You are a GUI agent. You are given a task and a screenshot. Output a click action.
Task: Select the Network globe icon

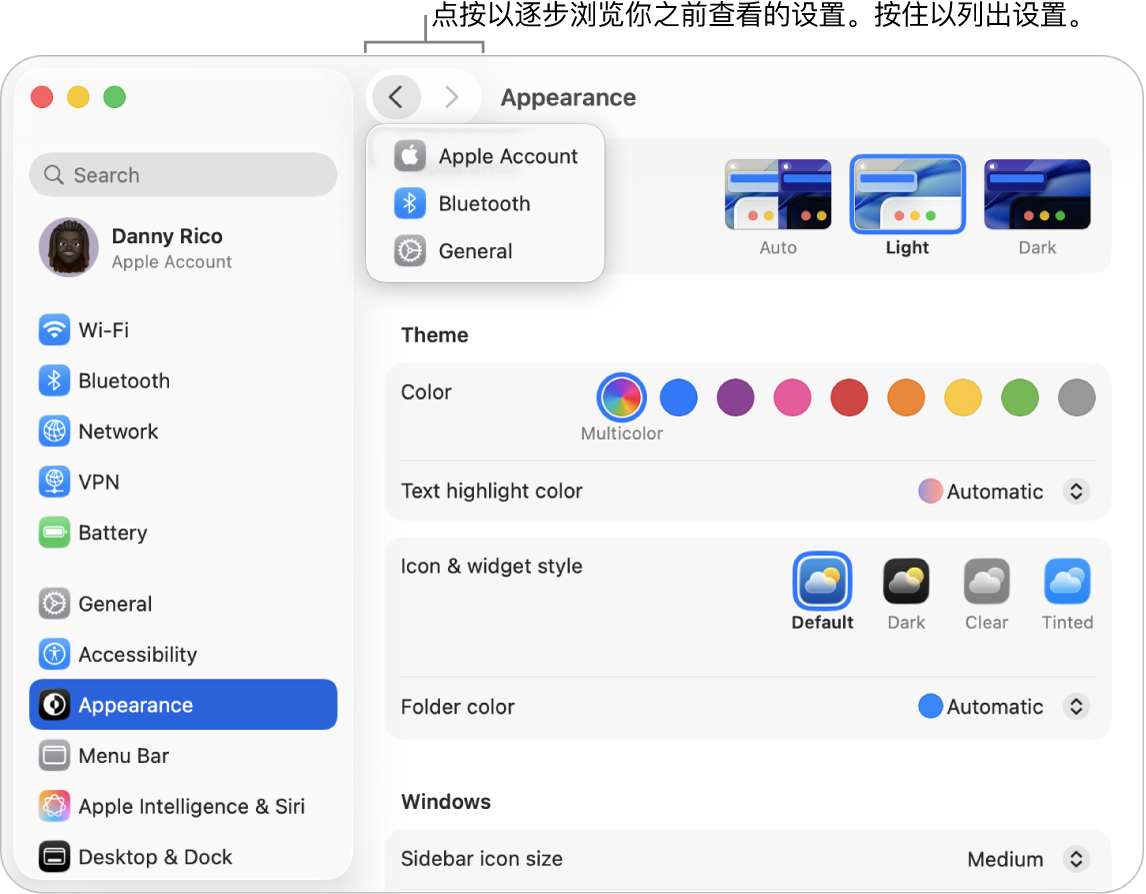(x=54, y=432)
